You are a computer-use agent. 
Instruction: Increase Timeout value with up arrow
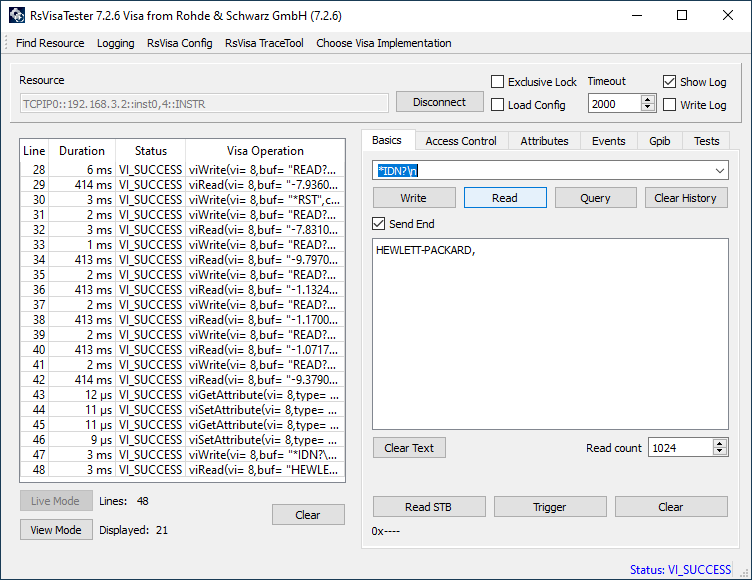pos(648,99)
